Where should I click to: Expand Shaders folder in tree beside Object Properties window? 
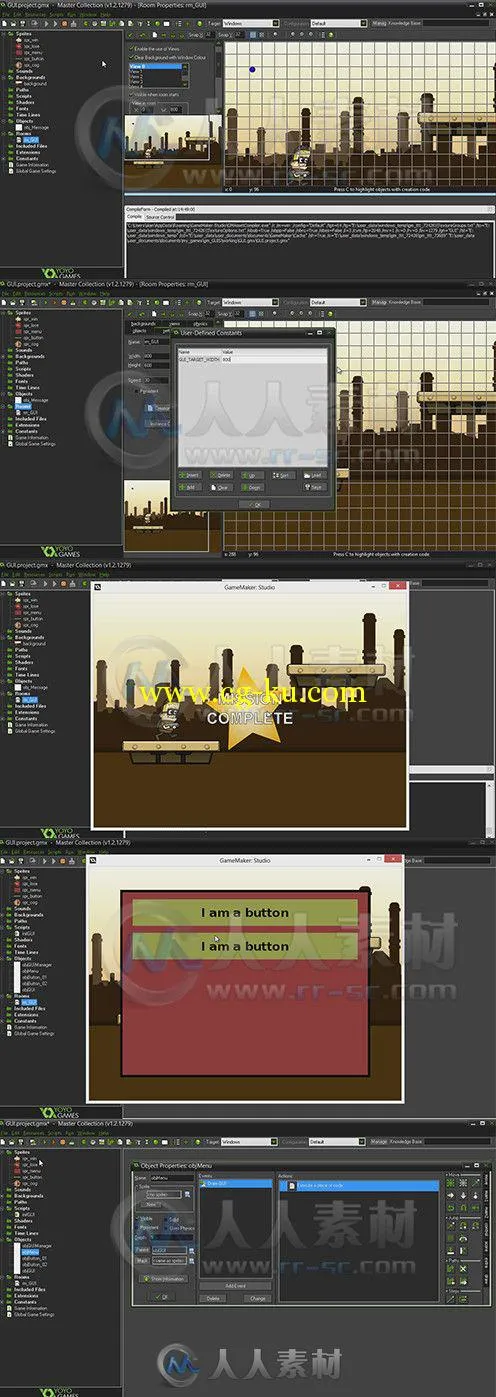point(21,1219)
